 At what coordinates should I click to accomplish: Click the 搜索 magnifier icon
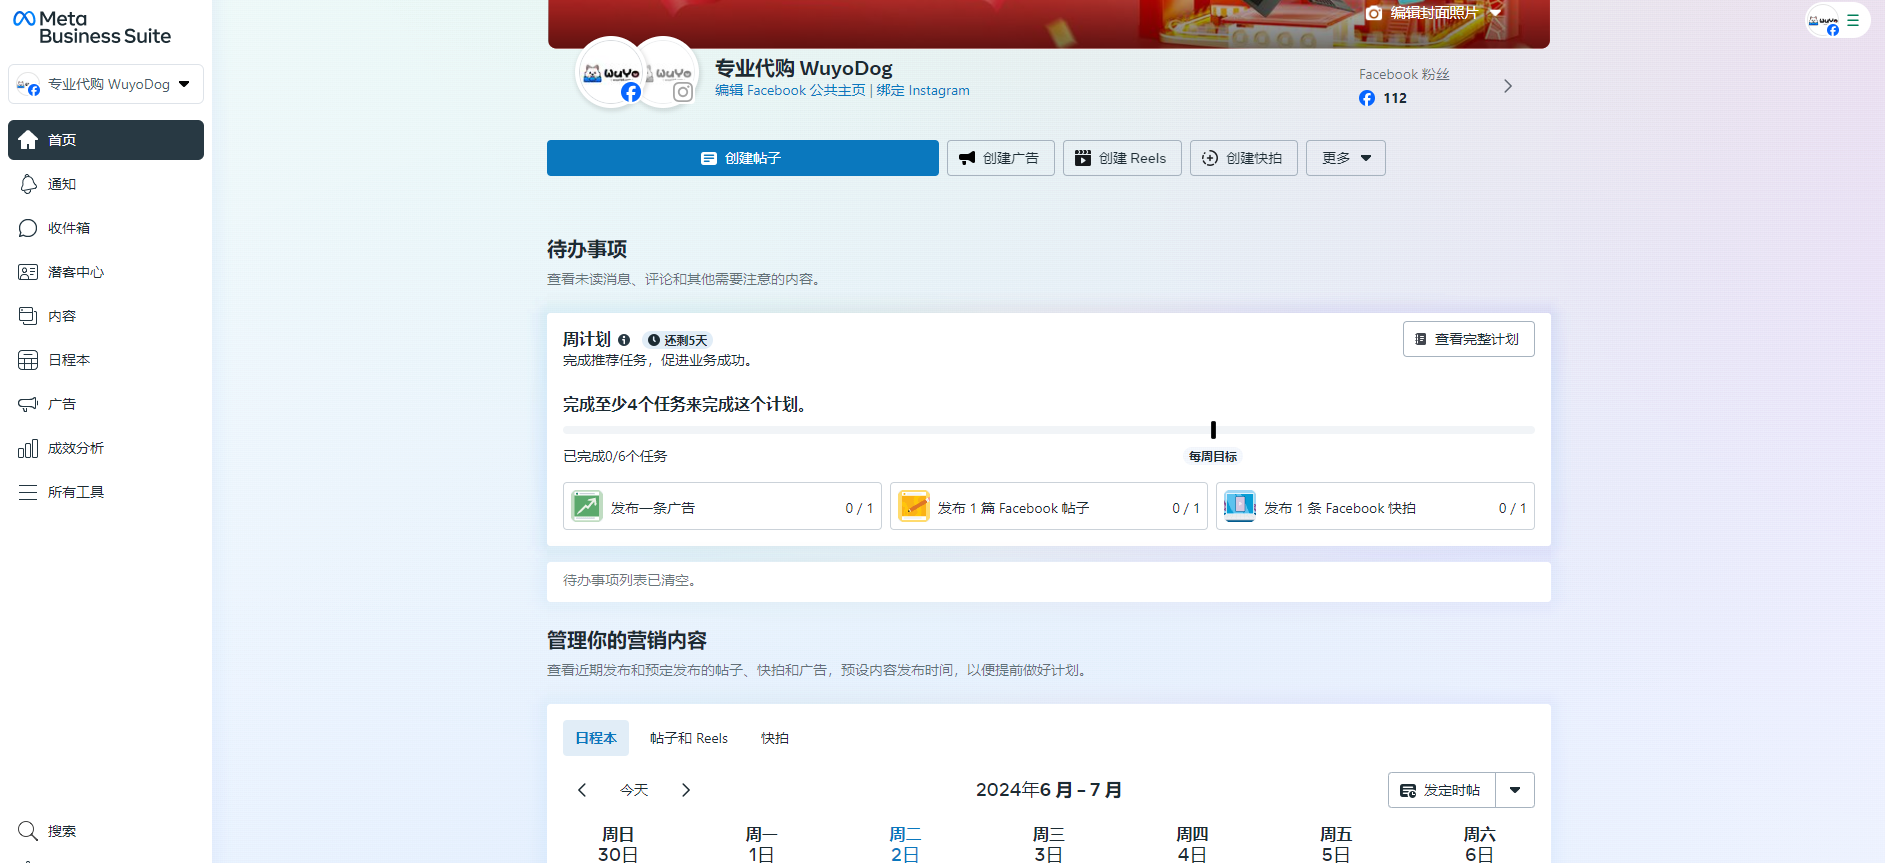[x=28, y=831]
